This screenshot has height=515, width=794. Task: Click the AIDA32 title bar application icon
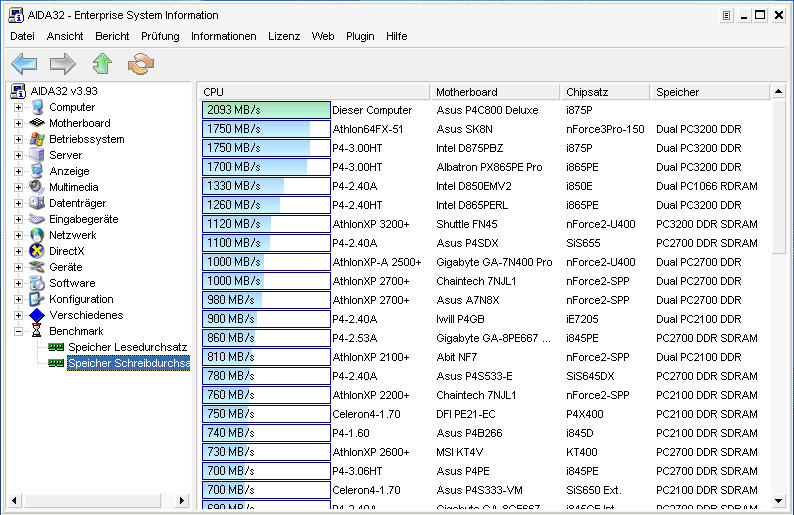pos(16,15)
